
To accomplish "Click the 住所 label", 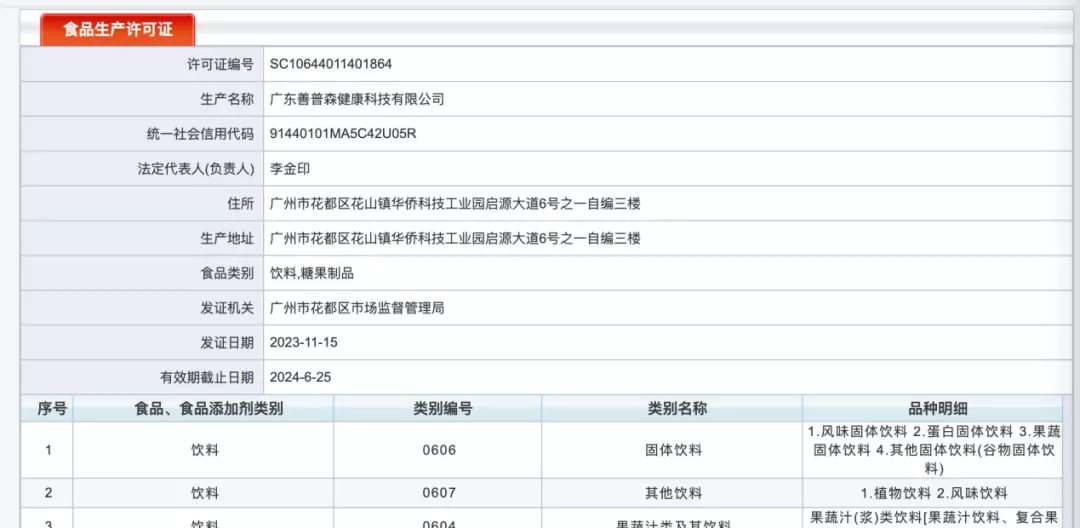I will [x=242, y=204].
